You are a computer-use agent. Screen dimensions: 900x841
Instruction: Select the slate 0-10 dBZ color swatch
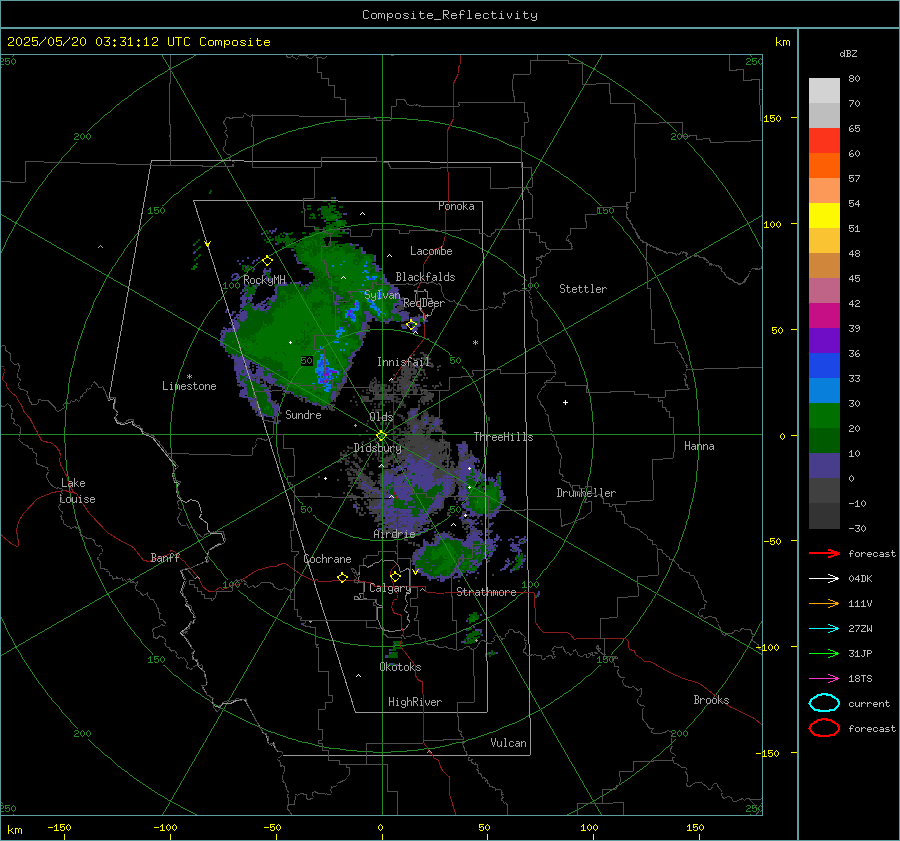point(824,465)
